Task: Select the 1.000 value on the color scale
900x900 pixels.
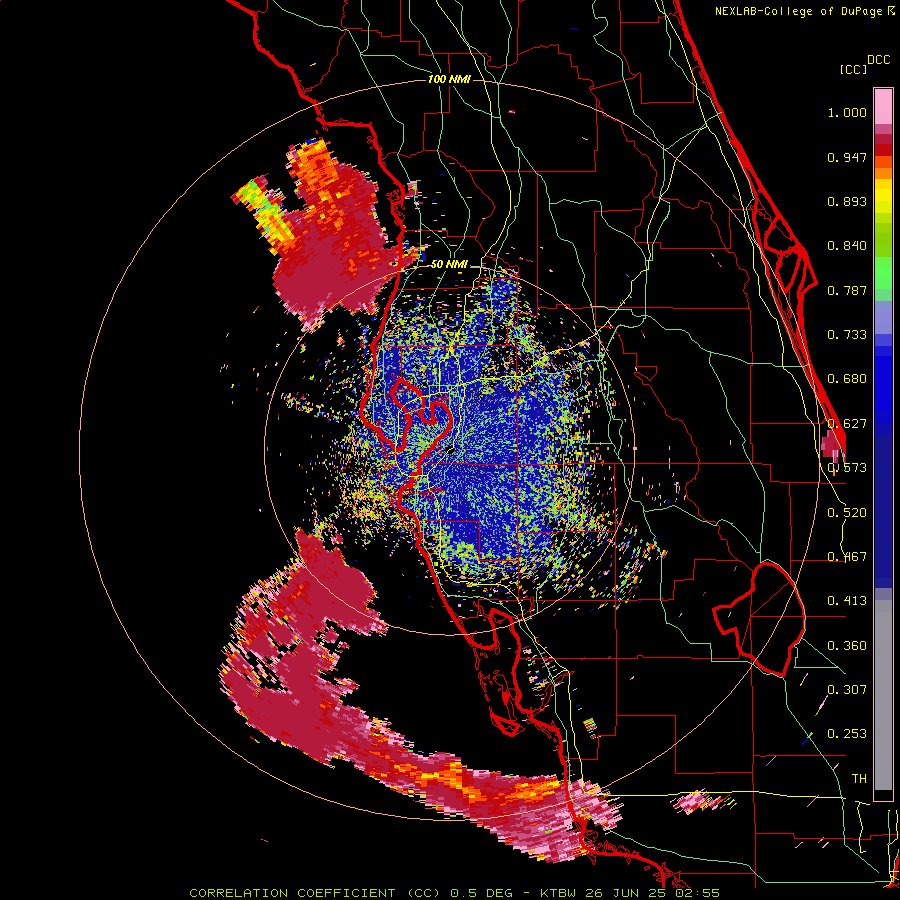Action: tap(847, 112)
